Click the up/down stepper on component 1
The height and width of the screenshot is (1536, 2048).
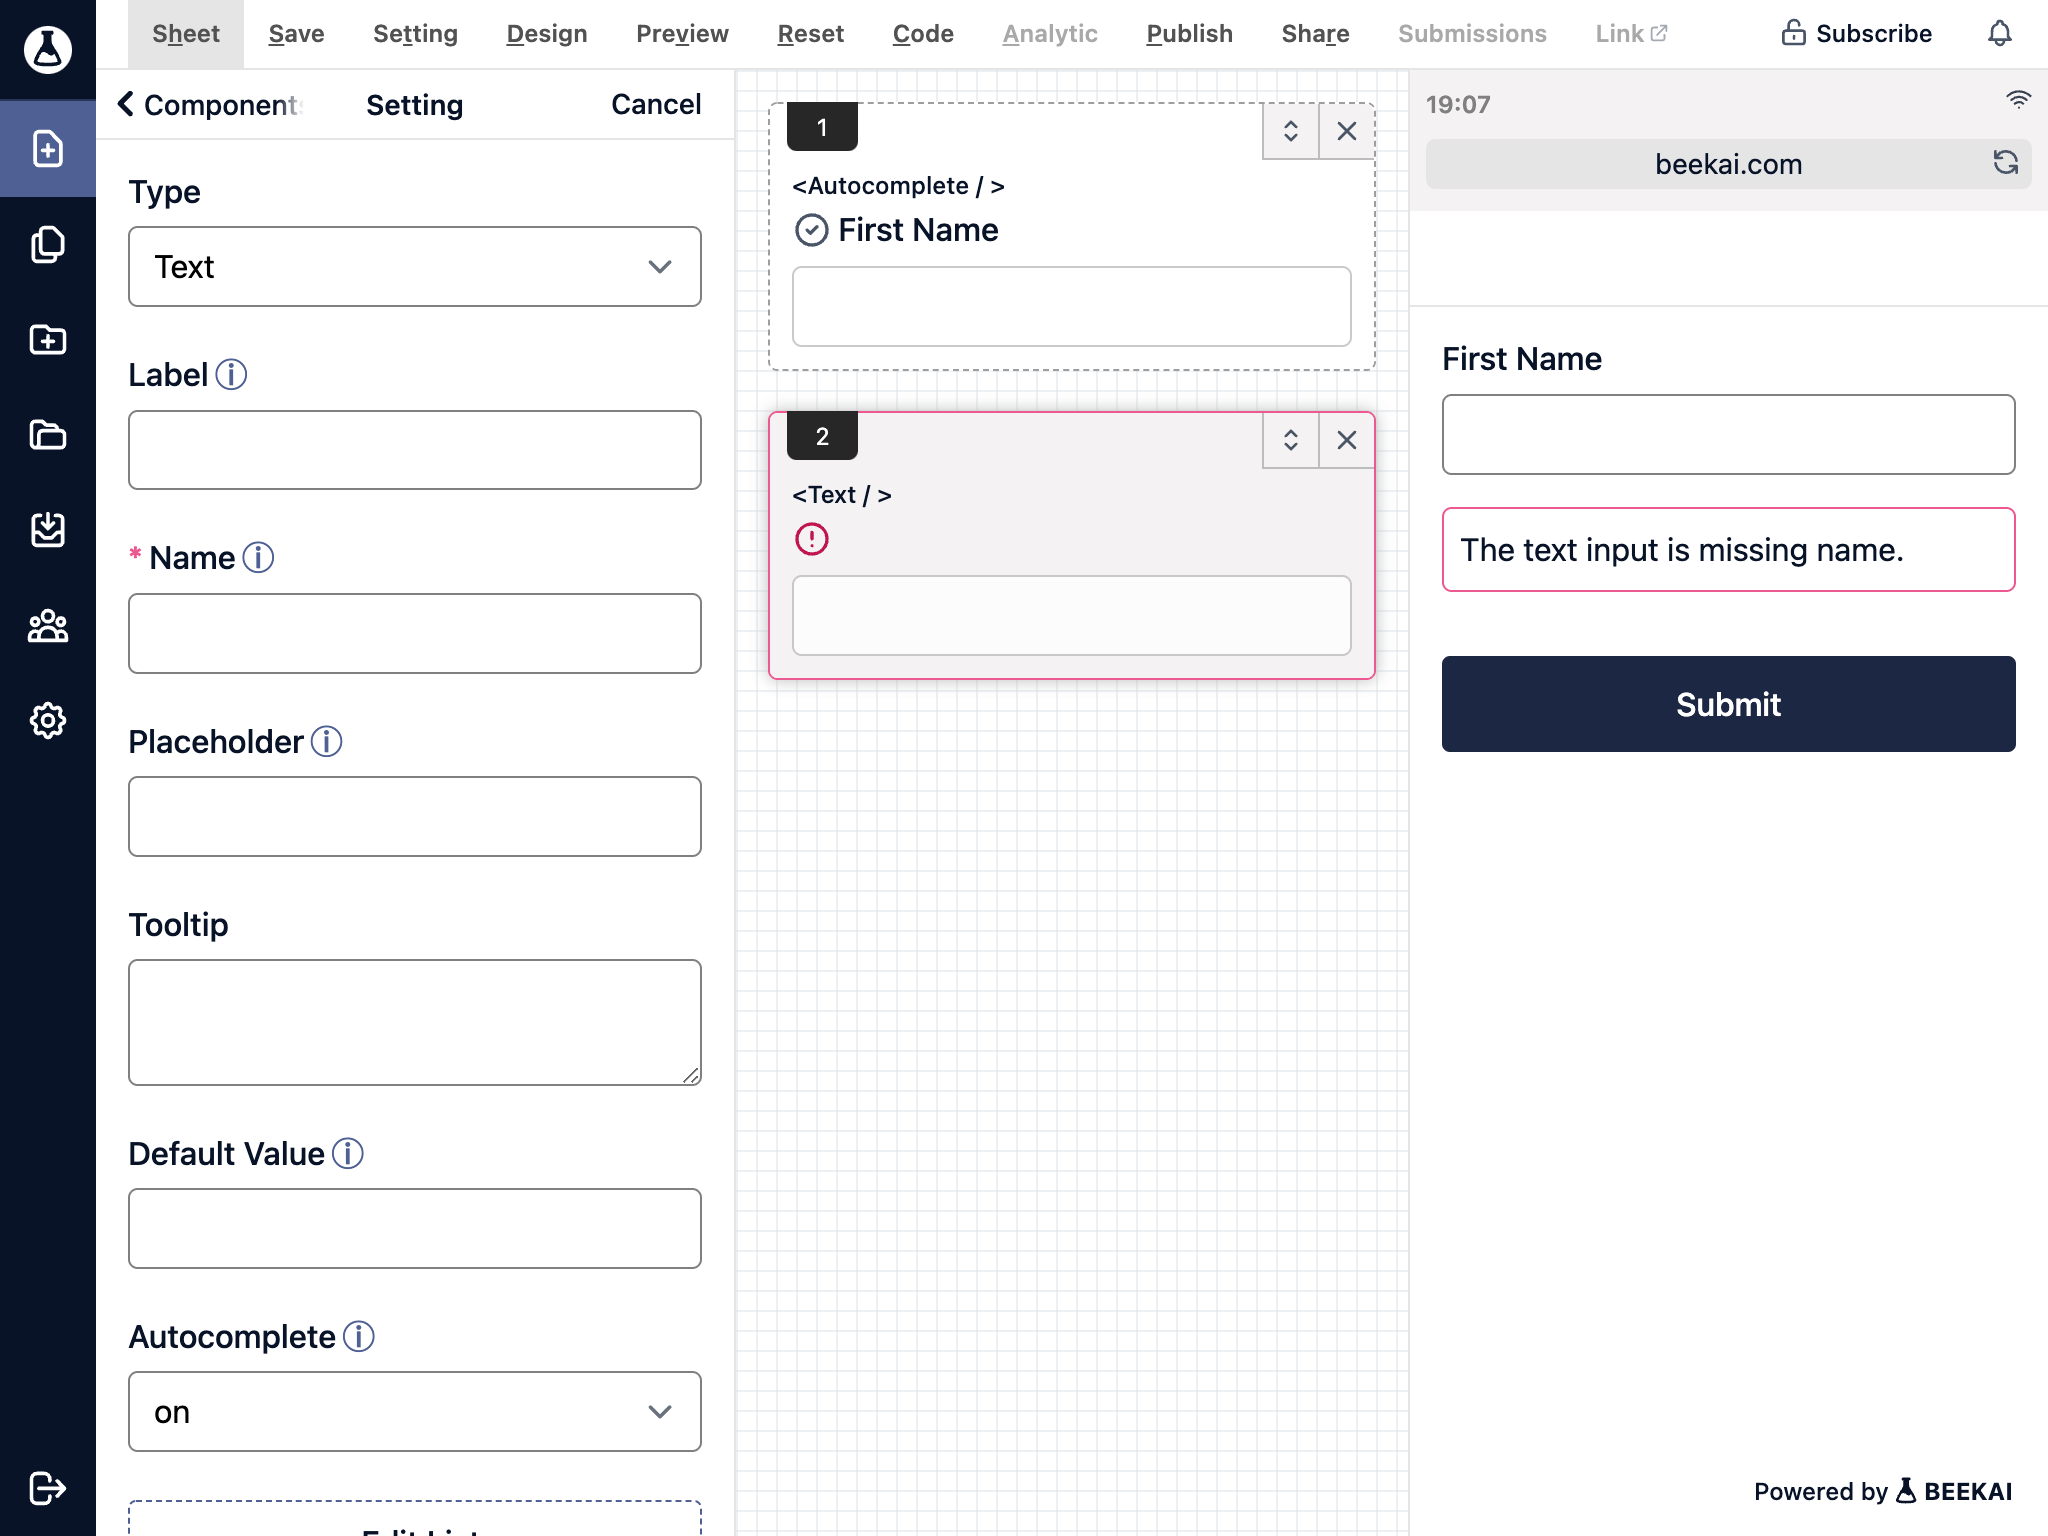tap(1290, 129)
